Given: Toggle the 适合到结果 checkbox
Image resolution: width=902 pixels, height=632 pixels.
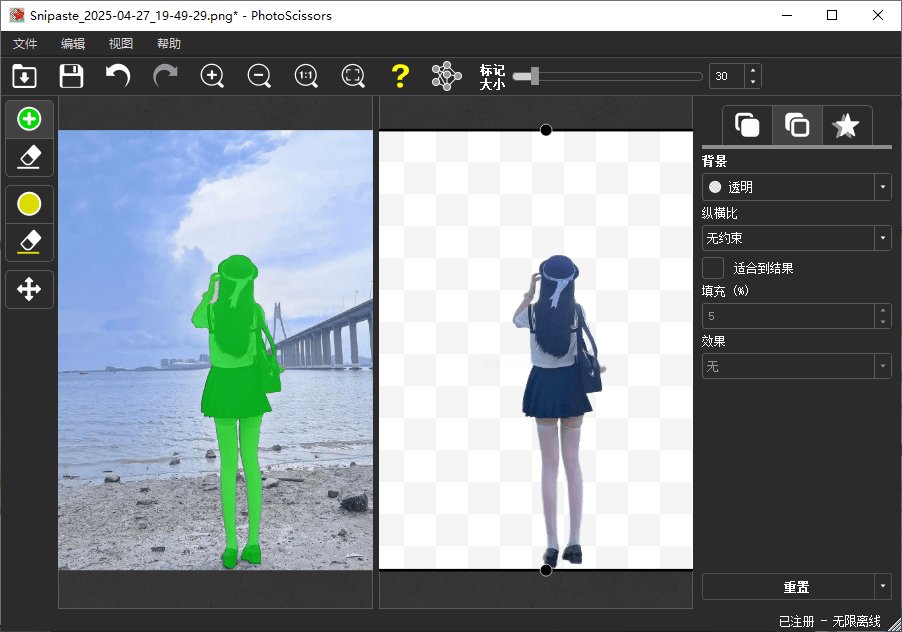Looking at the screenshot, I should pos(713,268).
